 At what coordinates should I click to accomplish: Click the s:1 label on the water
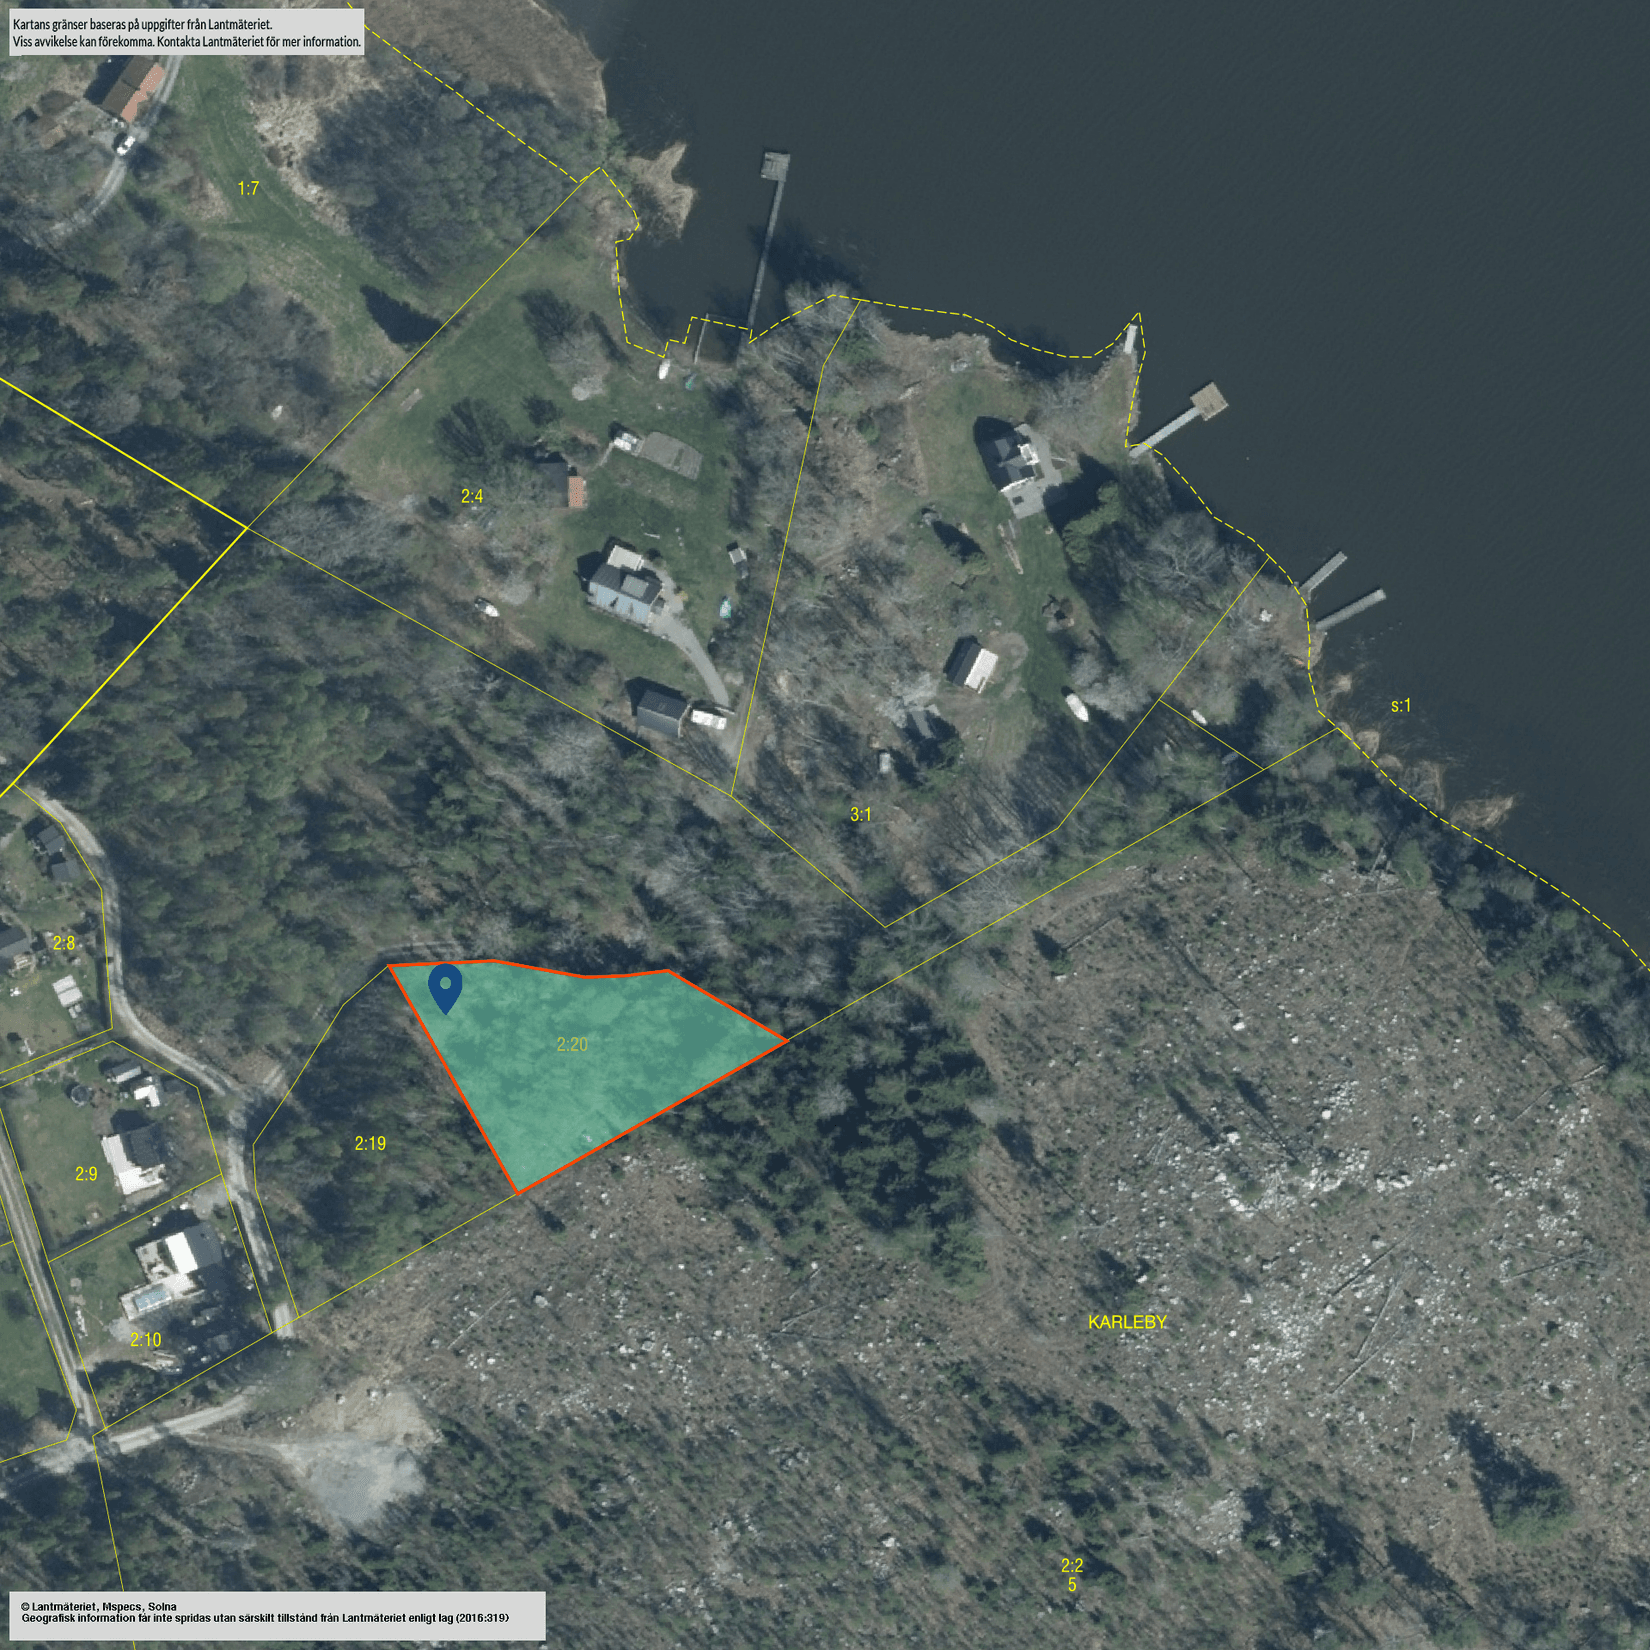click(x=1401, y=706)
